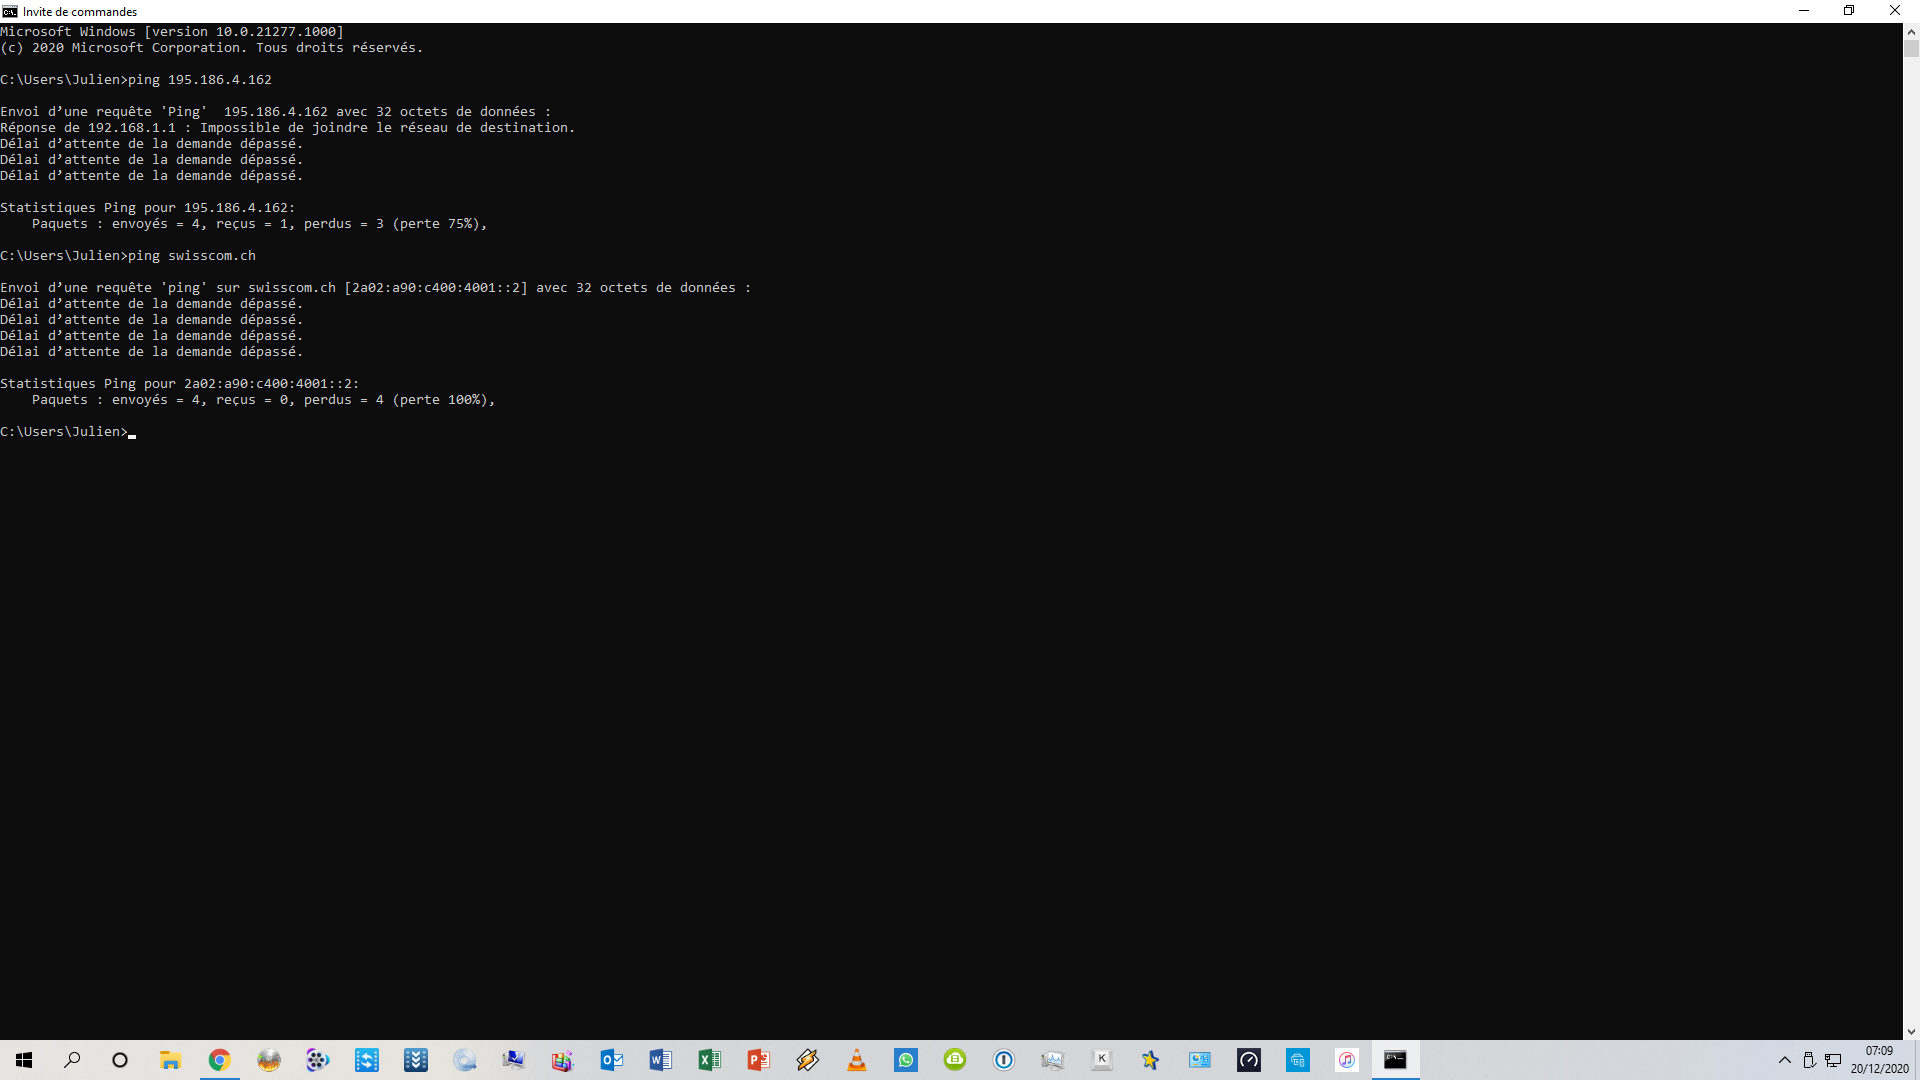Open Windows search magnifier
1920x1080 pixels.
72,1060
